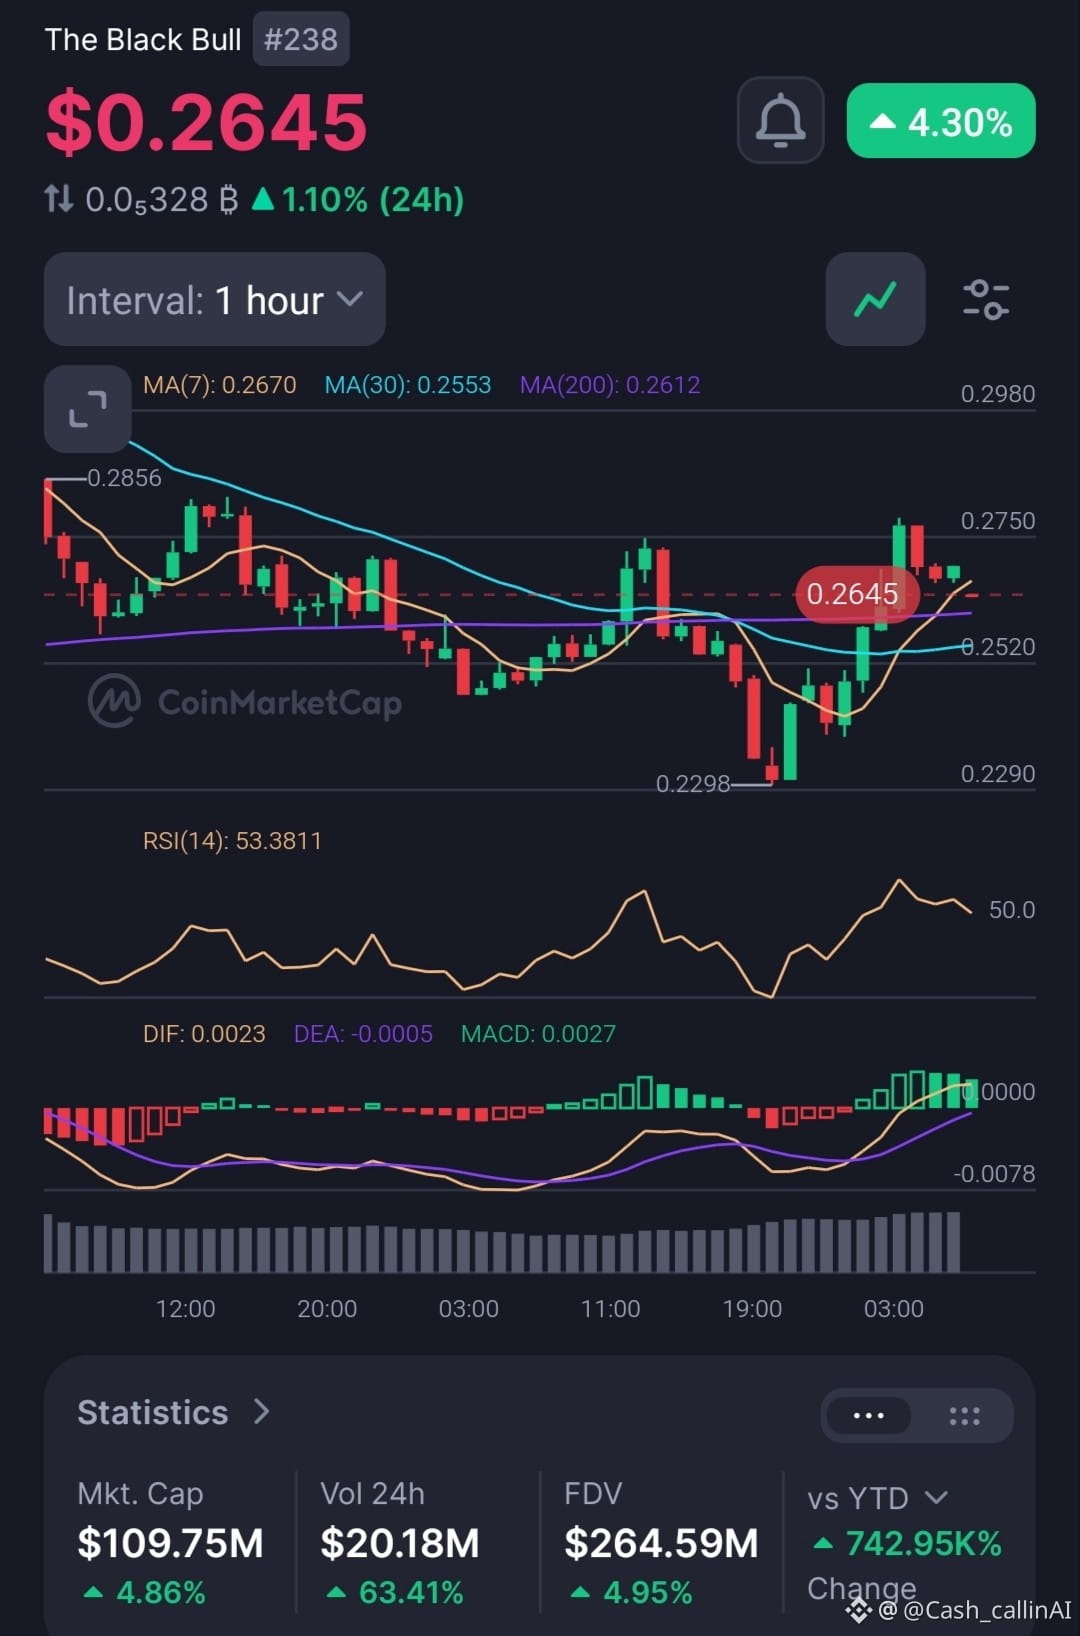Tap the $0.2645 main price

pyautogui.click(x=207, y=122)
